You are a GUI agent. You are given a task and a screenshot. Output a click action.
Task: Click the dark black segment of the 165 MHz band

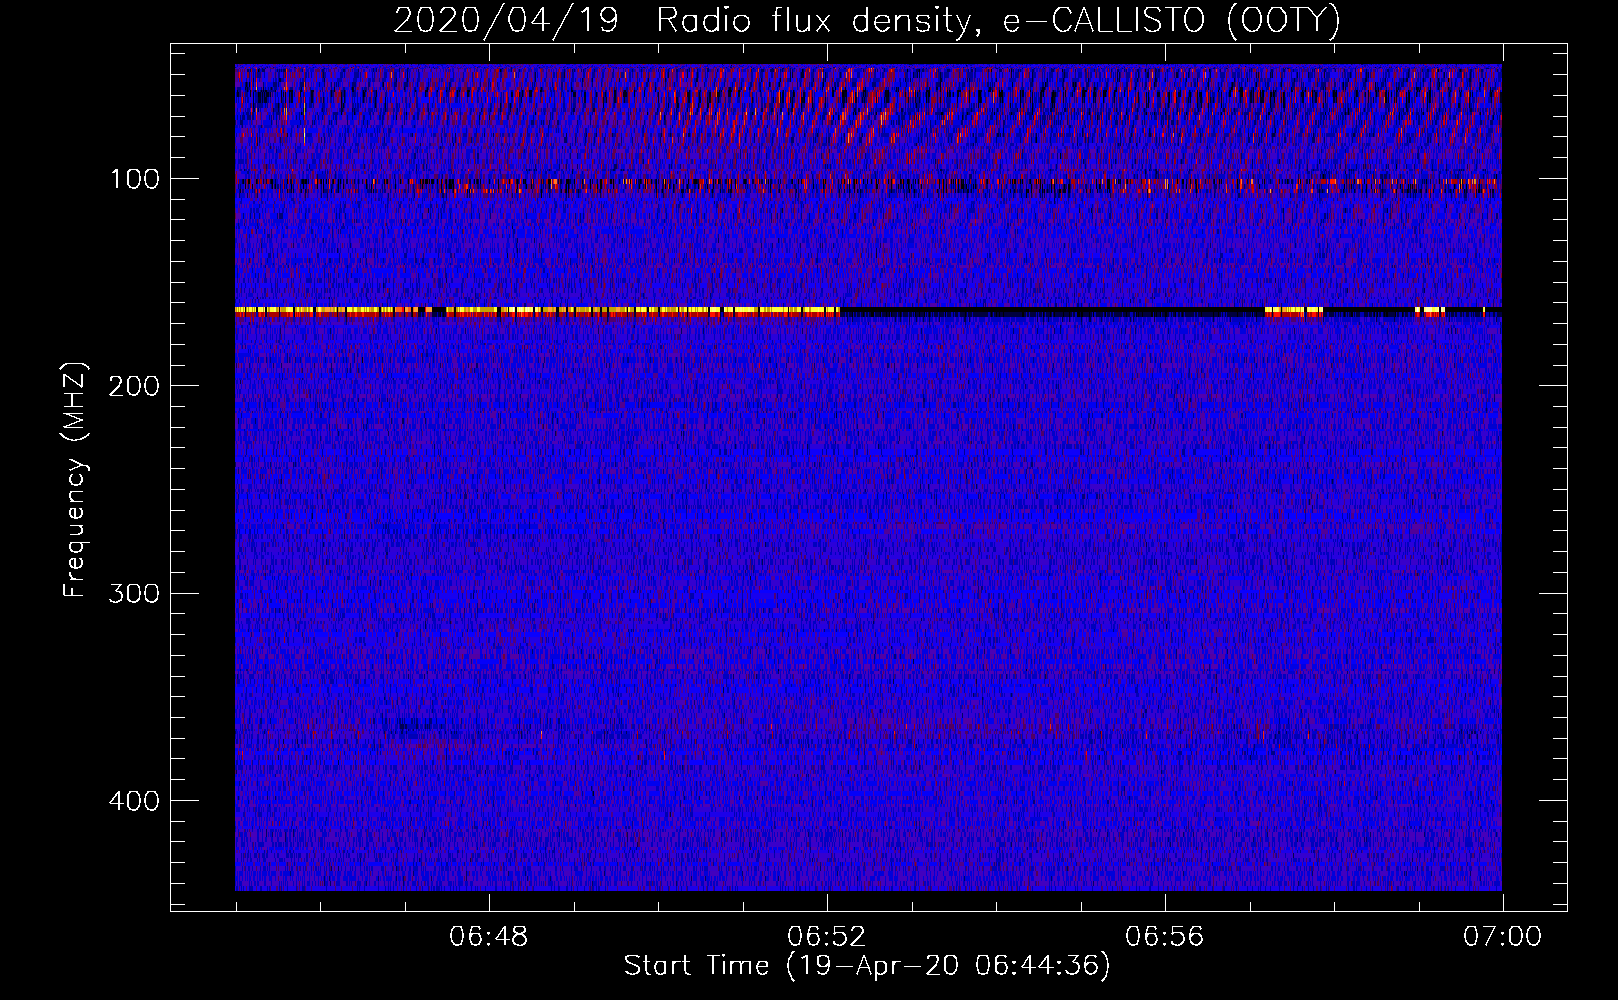coord(1050,312)
